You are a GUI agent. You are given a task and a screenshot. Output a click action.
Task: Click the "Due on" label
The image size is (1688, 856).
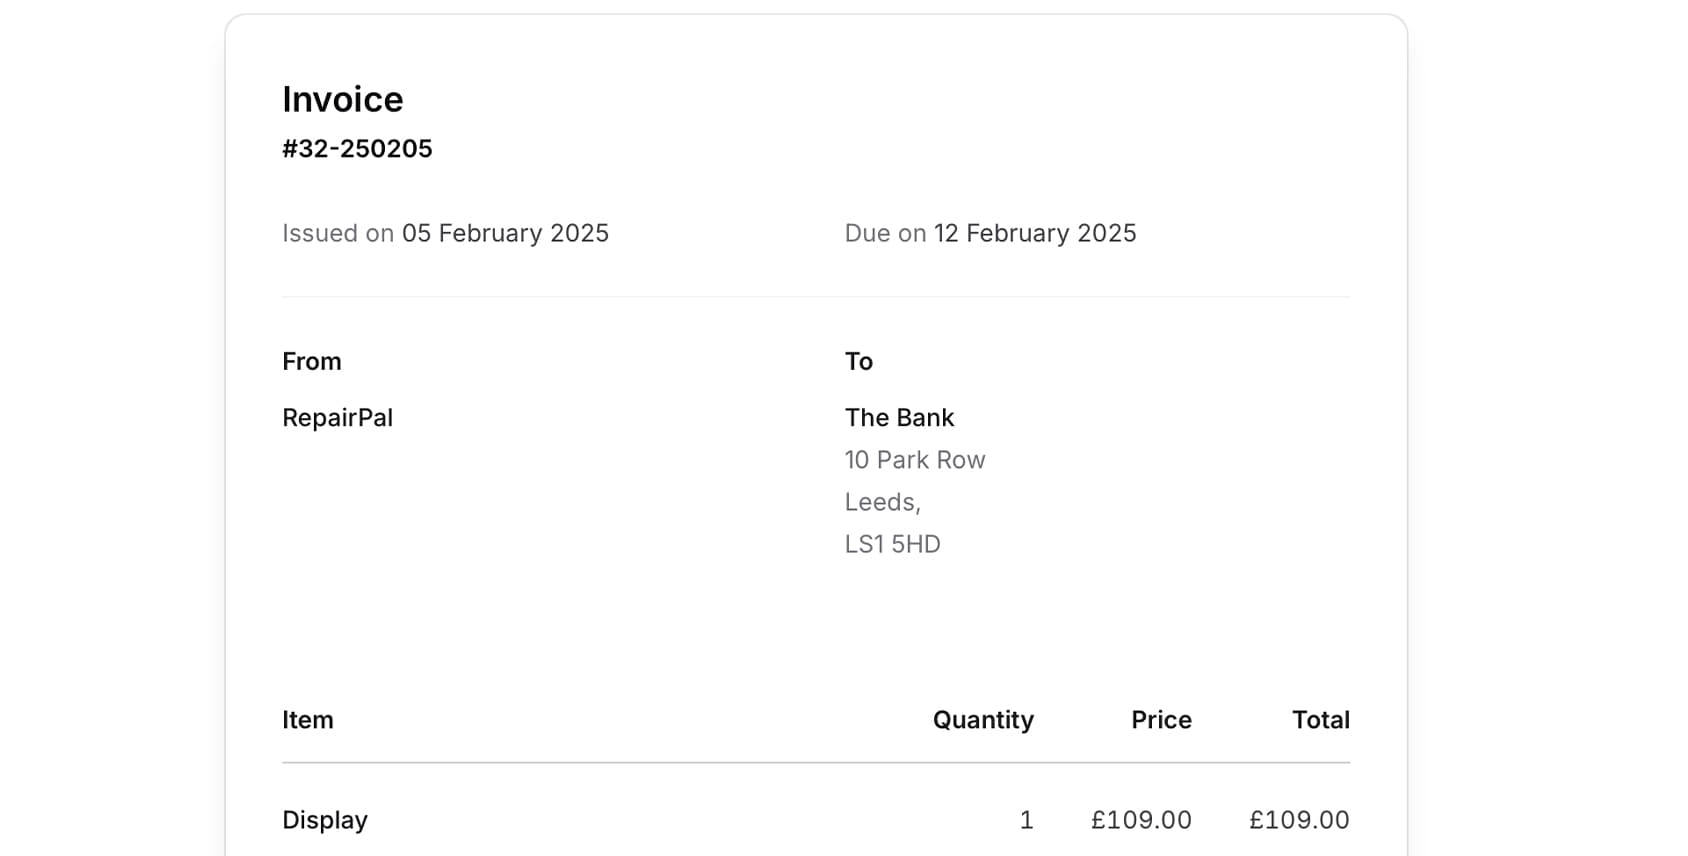[x=885, y=233]
